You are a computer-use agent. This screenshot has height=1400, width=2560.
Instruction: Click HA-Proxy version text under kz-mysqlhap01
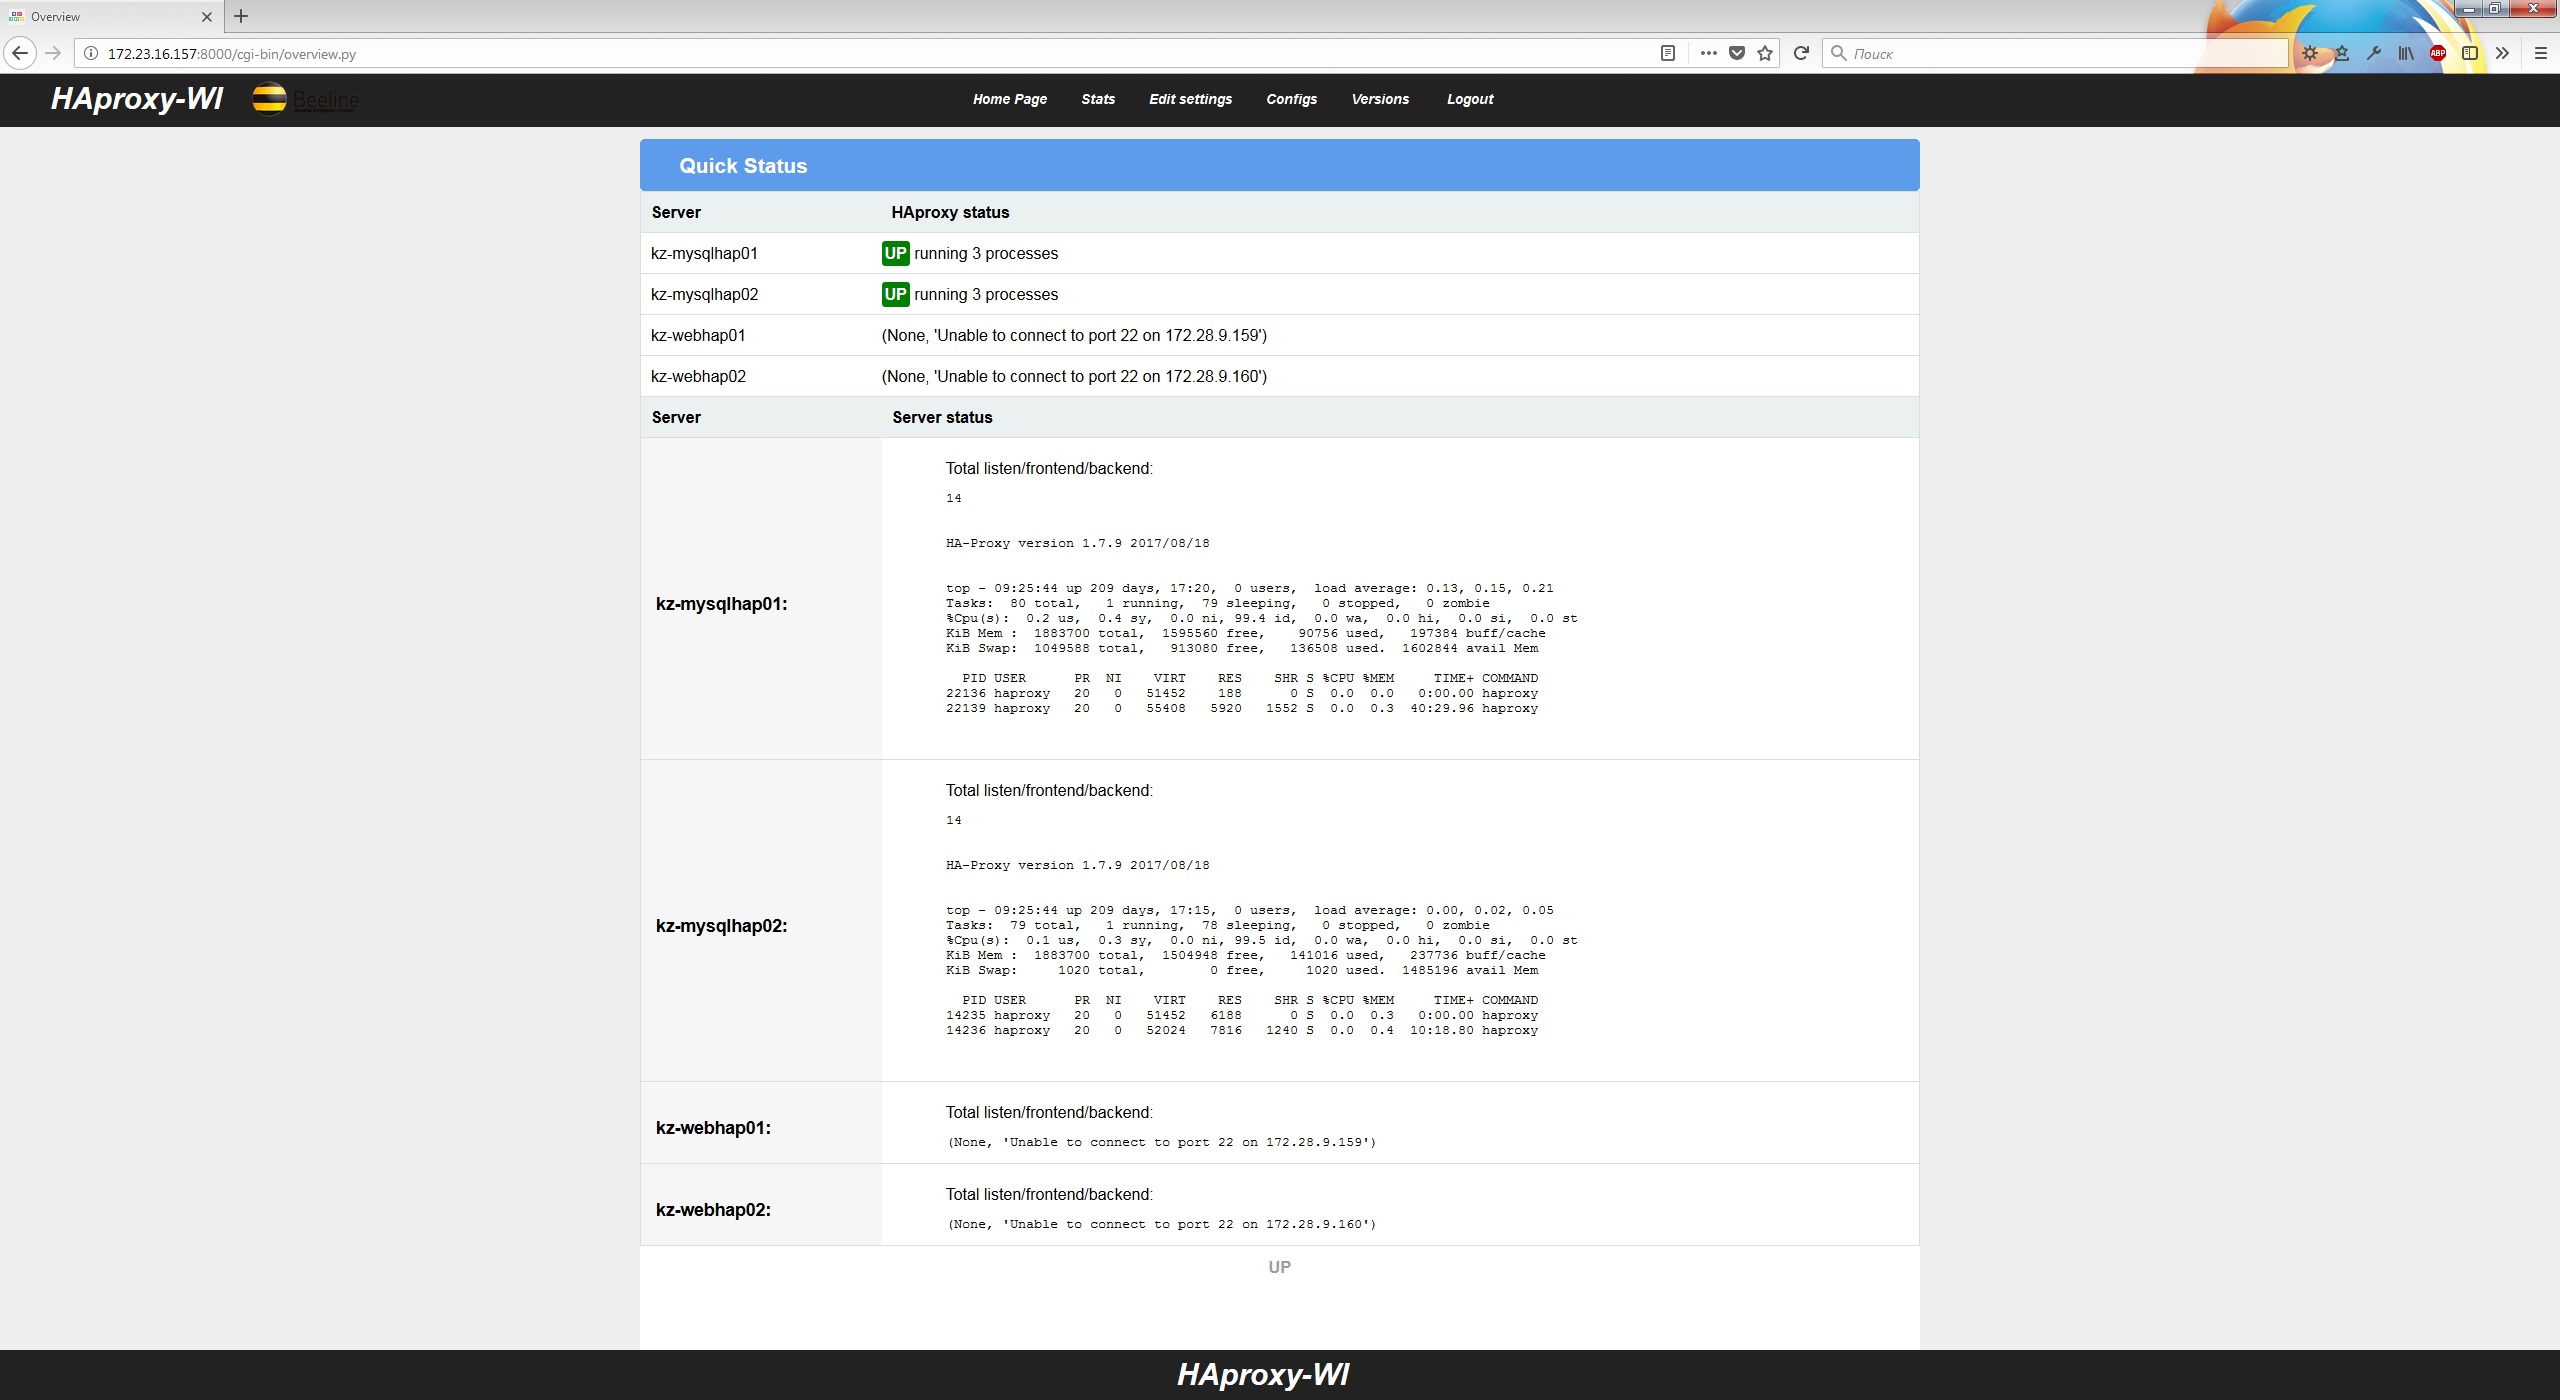point(1077,543)
